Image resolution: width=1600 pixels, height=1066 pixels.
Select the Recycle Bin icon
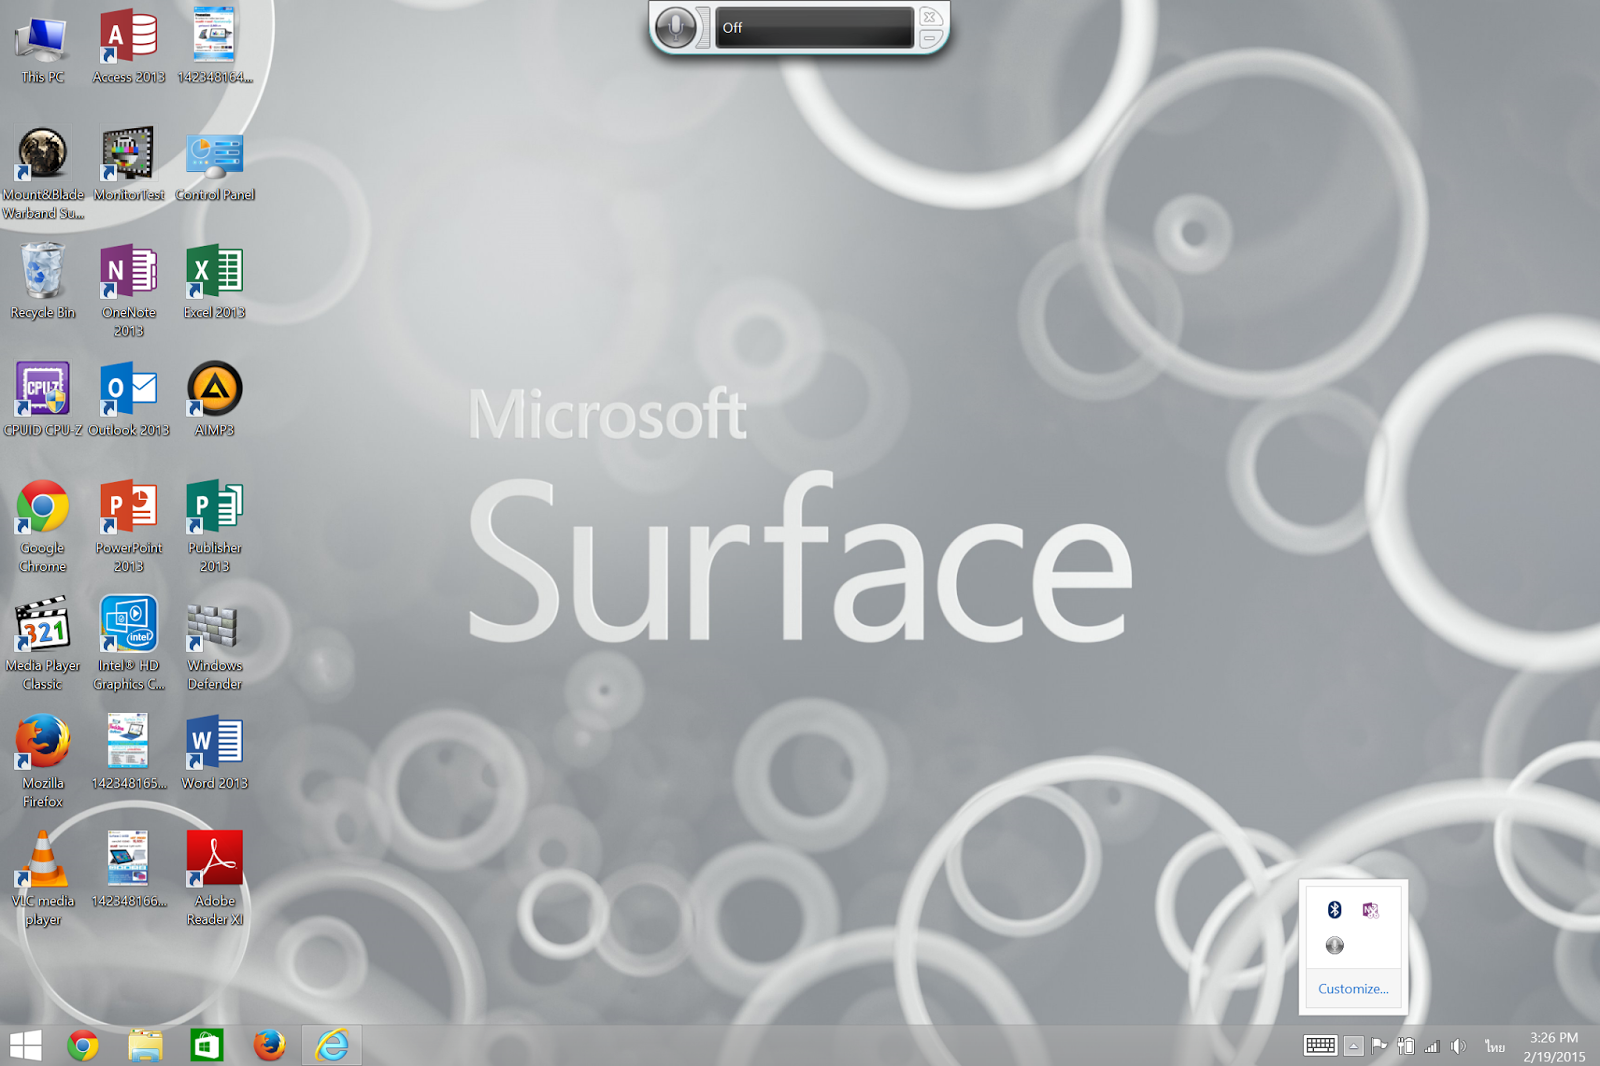pos(42,282)
